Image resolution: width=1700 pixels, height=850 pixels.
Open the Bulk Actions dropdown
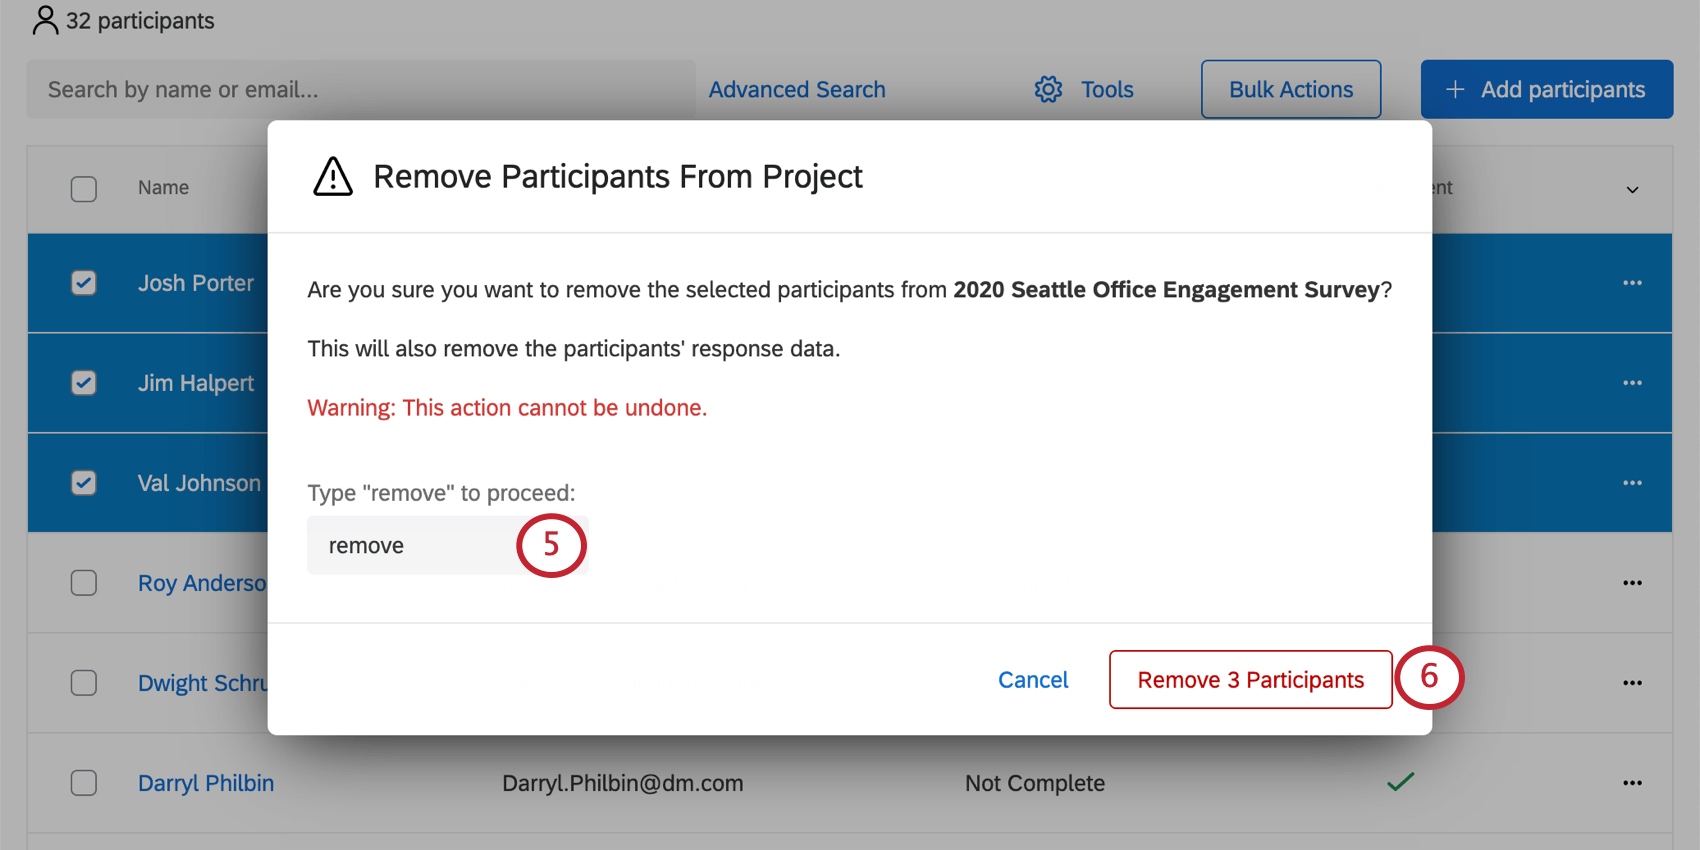(1290, 89)
